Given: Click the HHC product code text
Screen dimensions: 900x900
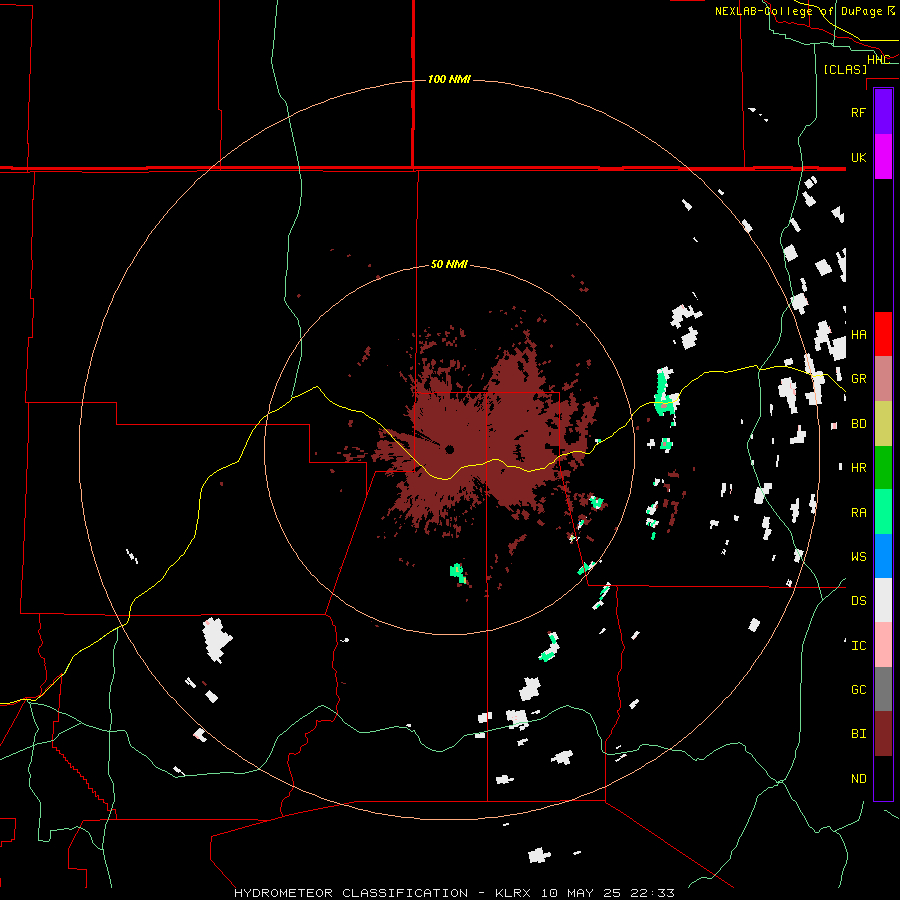Looking at the screenshot, I should coord(878,60).
